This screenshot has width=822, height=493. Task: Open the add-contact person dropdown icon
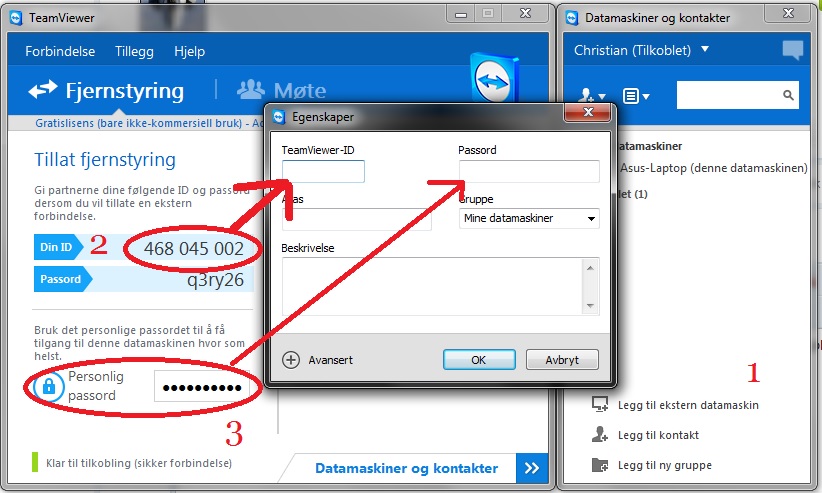coord(592,96)
